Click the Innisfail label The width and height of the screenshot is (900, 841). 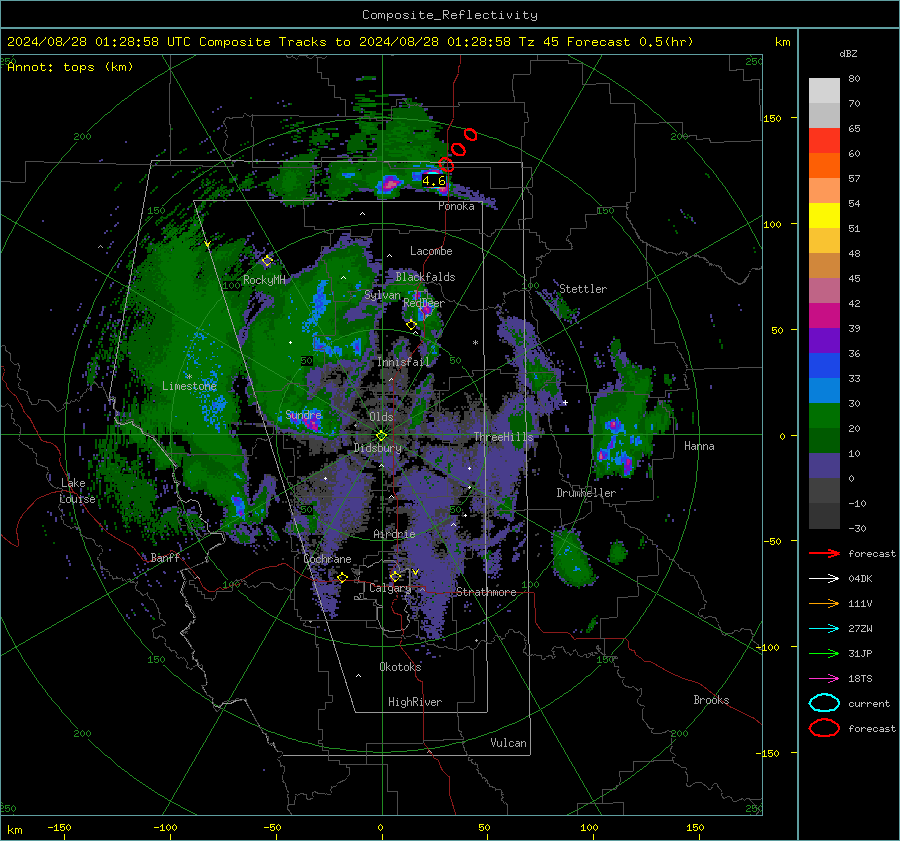(403, 362)
